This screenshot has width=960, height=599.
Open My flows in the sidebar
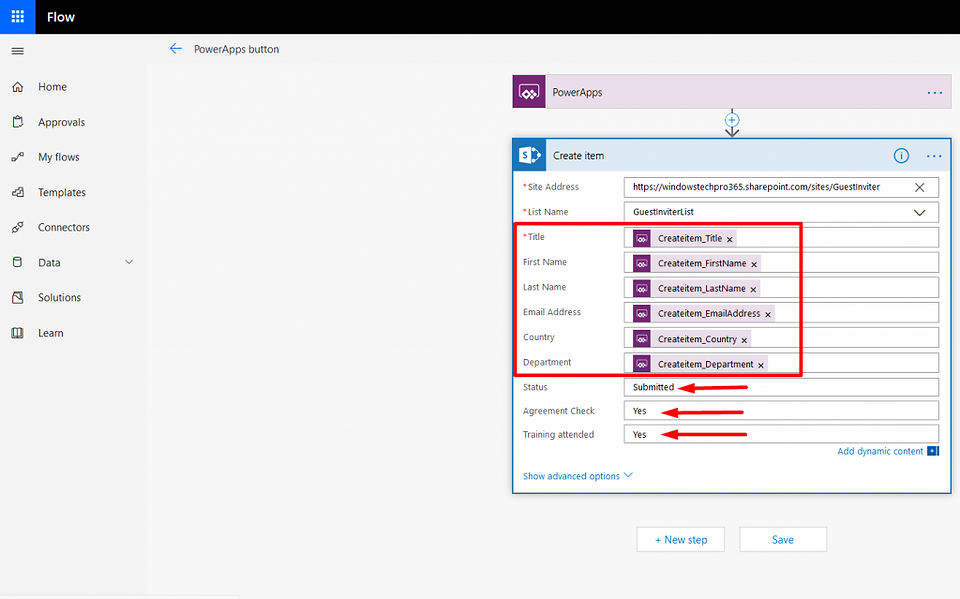[x=58, y=157]
